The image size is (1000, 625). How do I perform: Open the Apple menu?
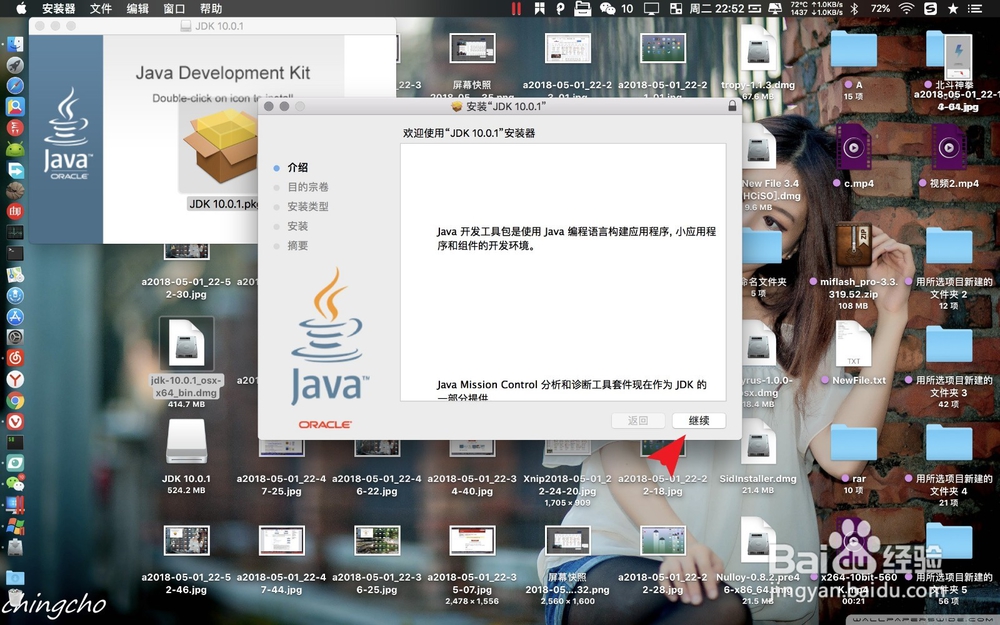(x=21, y=8)
